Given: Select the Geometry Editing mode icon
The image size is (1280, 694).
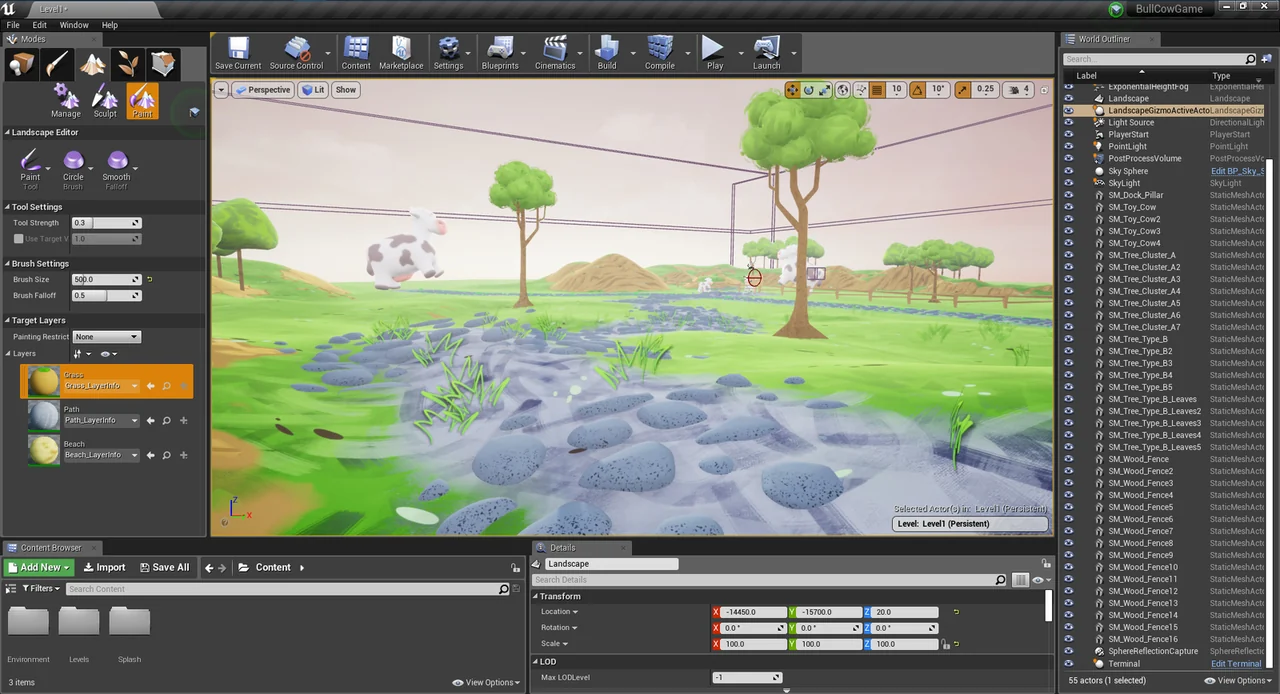Looking at the screenshot, I should coord(163,65).
